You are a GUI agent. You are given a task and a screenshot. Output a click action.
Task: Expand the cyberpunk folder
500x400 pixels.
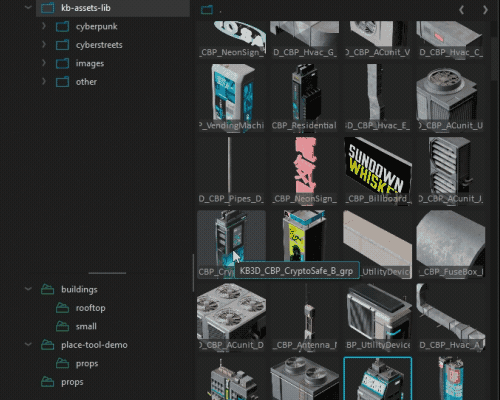[44, 26]
